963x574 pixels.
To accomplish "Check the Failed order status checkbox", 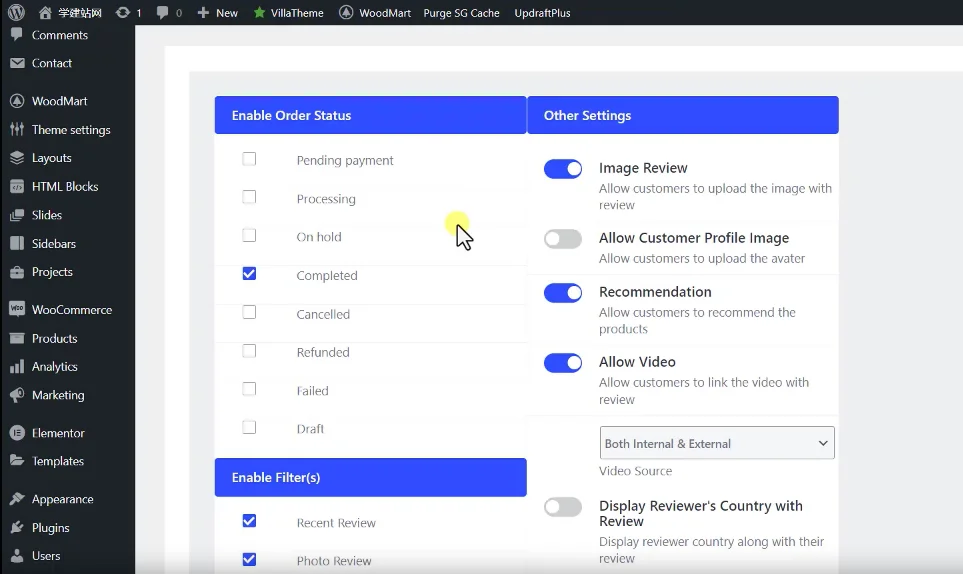I will coord(249,389).
